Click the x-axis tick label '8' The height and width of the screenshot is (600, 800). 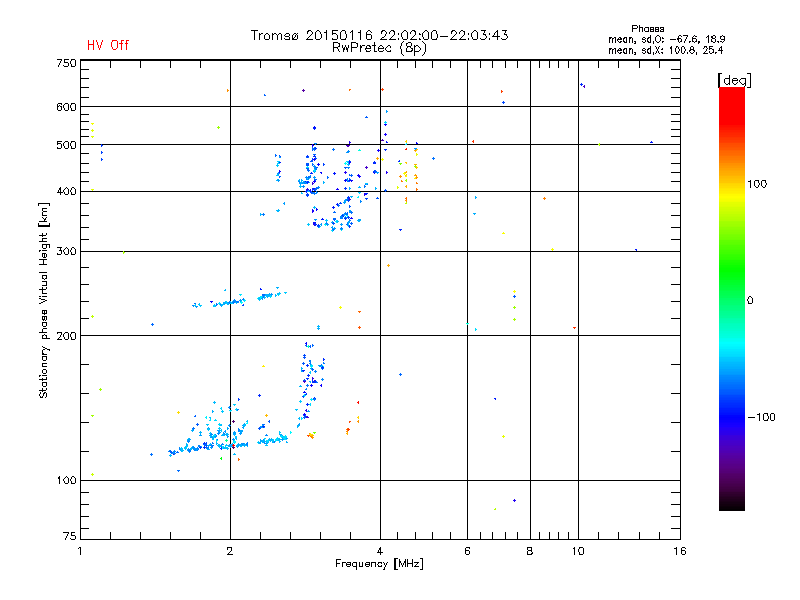[x=530, y=551]
